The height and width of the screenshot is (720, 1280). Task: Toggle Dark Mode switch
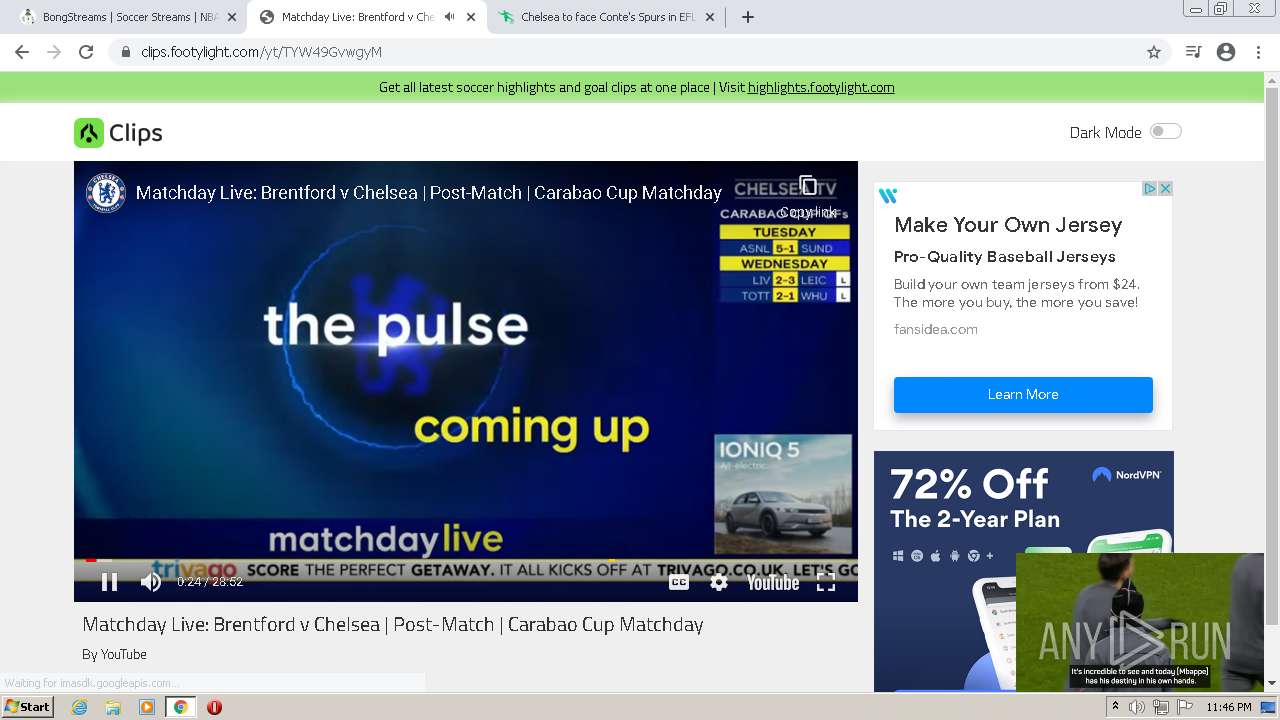coord(1165,131)
